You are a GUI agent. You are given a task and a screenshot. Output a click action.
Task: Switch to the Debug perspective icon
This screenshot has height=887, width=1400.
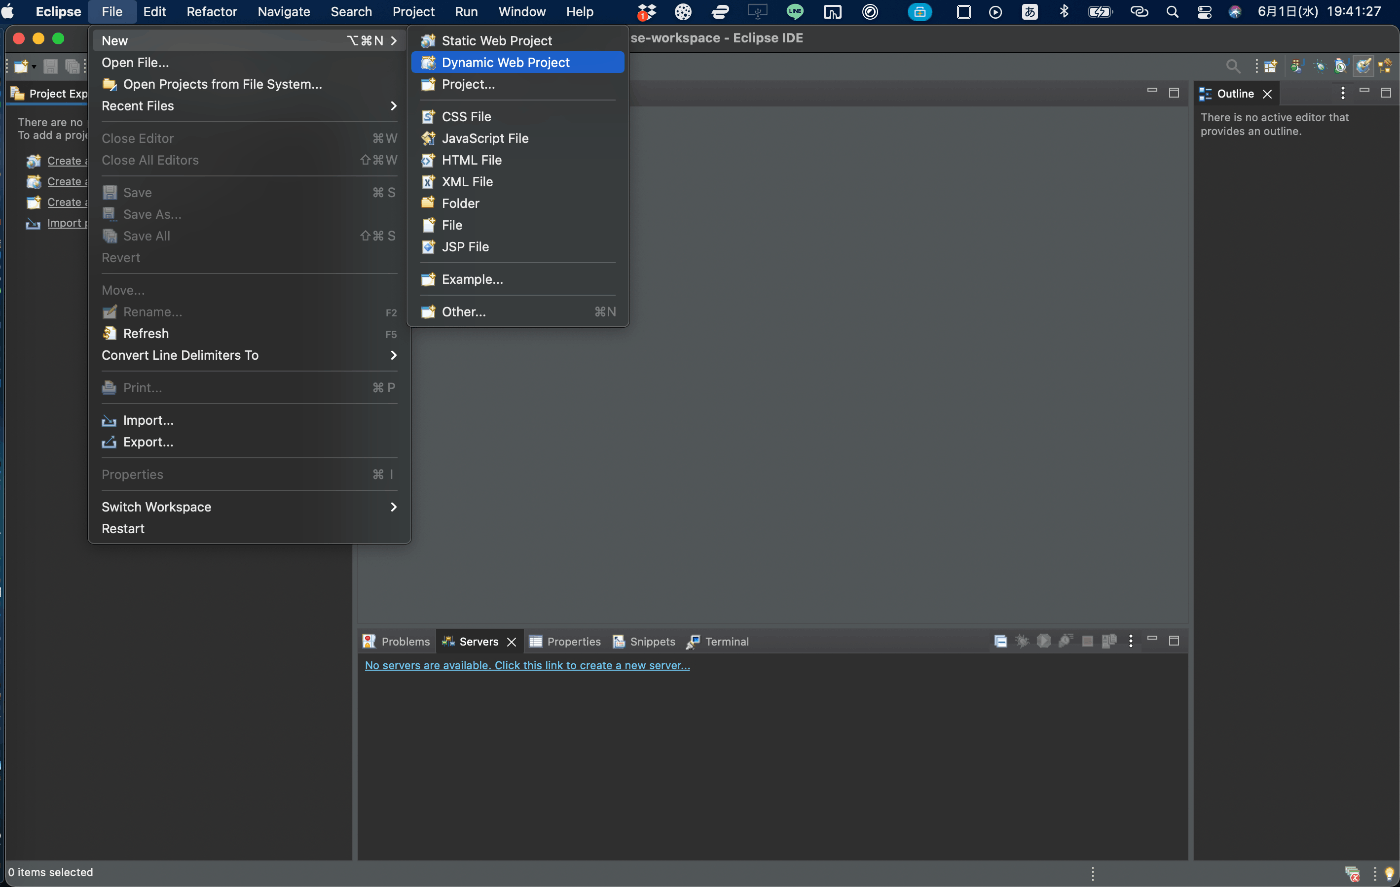point(1320,66)
